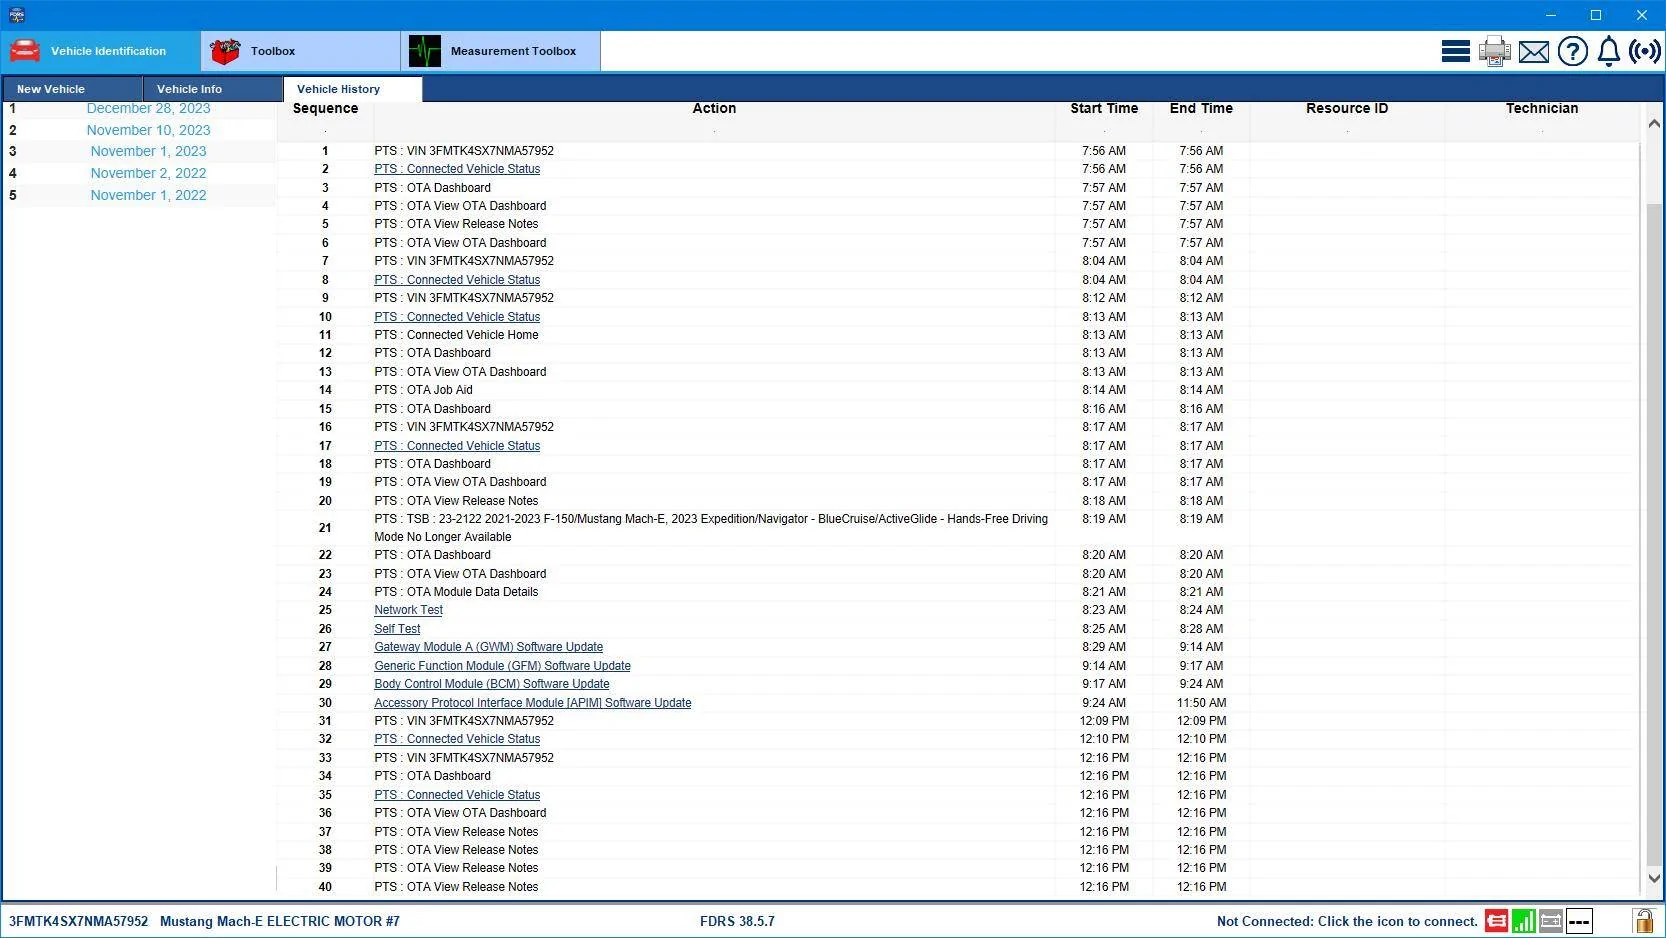The height and width of the screenshot is (938, 1666).
Task: Open Connected Vehicle Status link in sequence 32
Action: 457,739
